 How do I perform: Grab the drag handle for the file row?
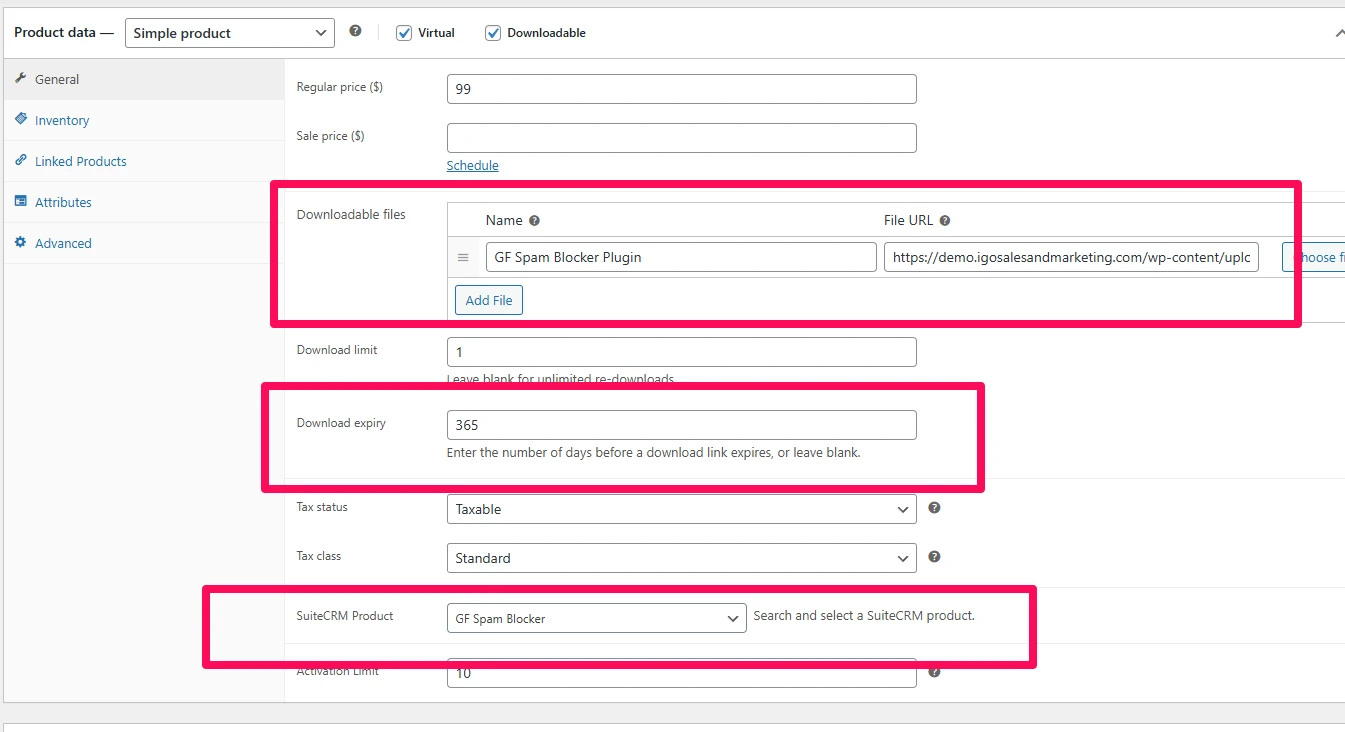463,258
